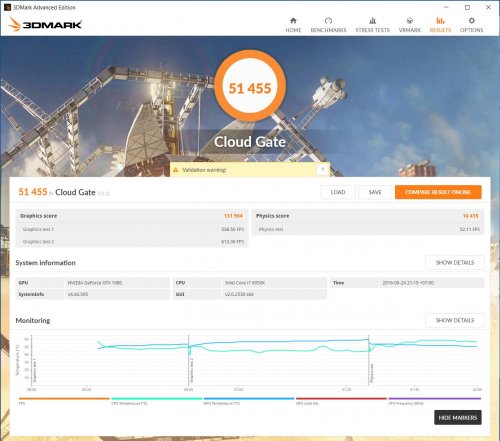Click the Validation warning! message text
The height and width of the screenshot is (441, 500).
click(204, 170)
